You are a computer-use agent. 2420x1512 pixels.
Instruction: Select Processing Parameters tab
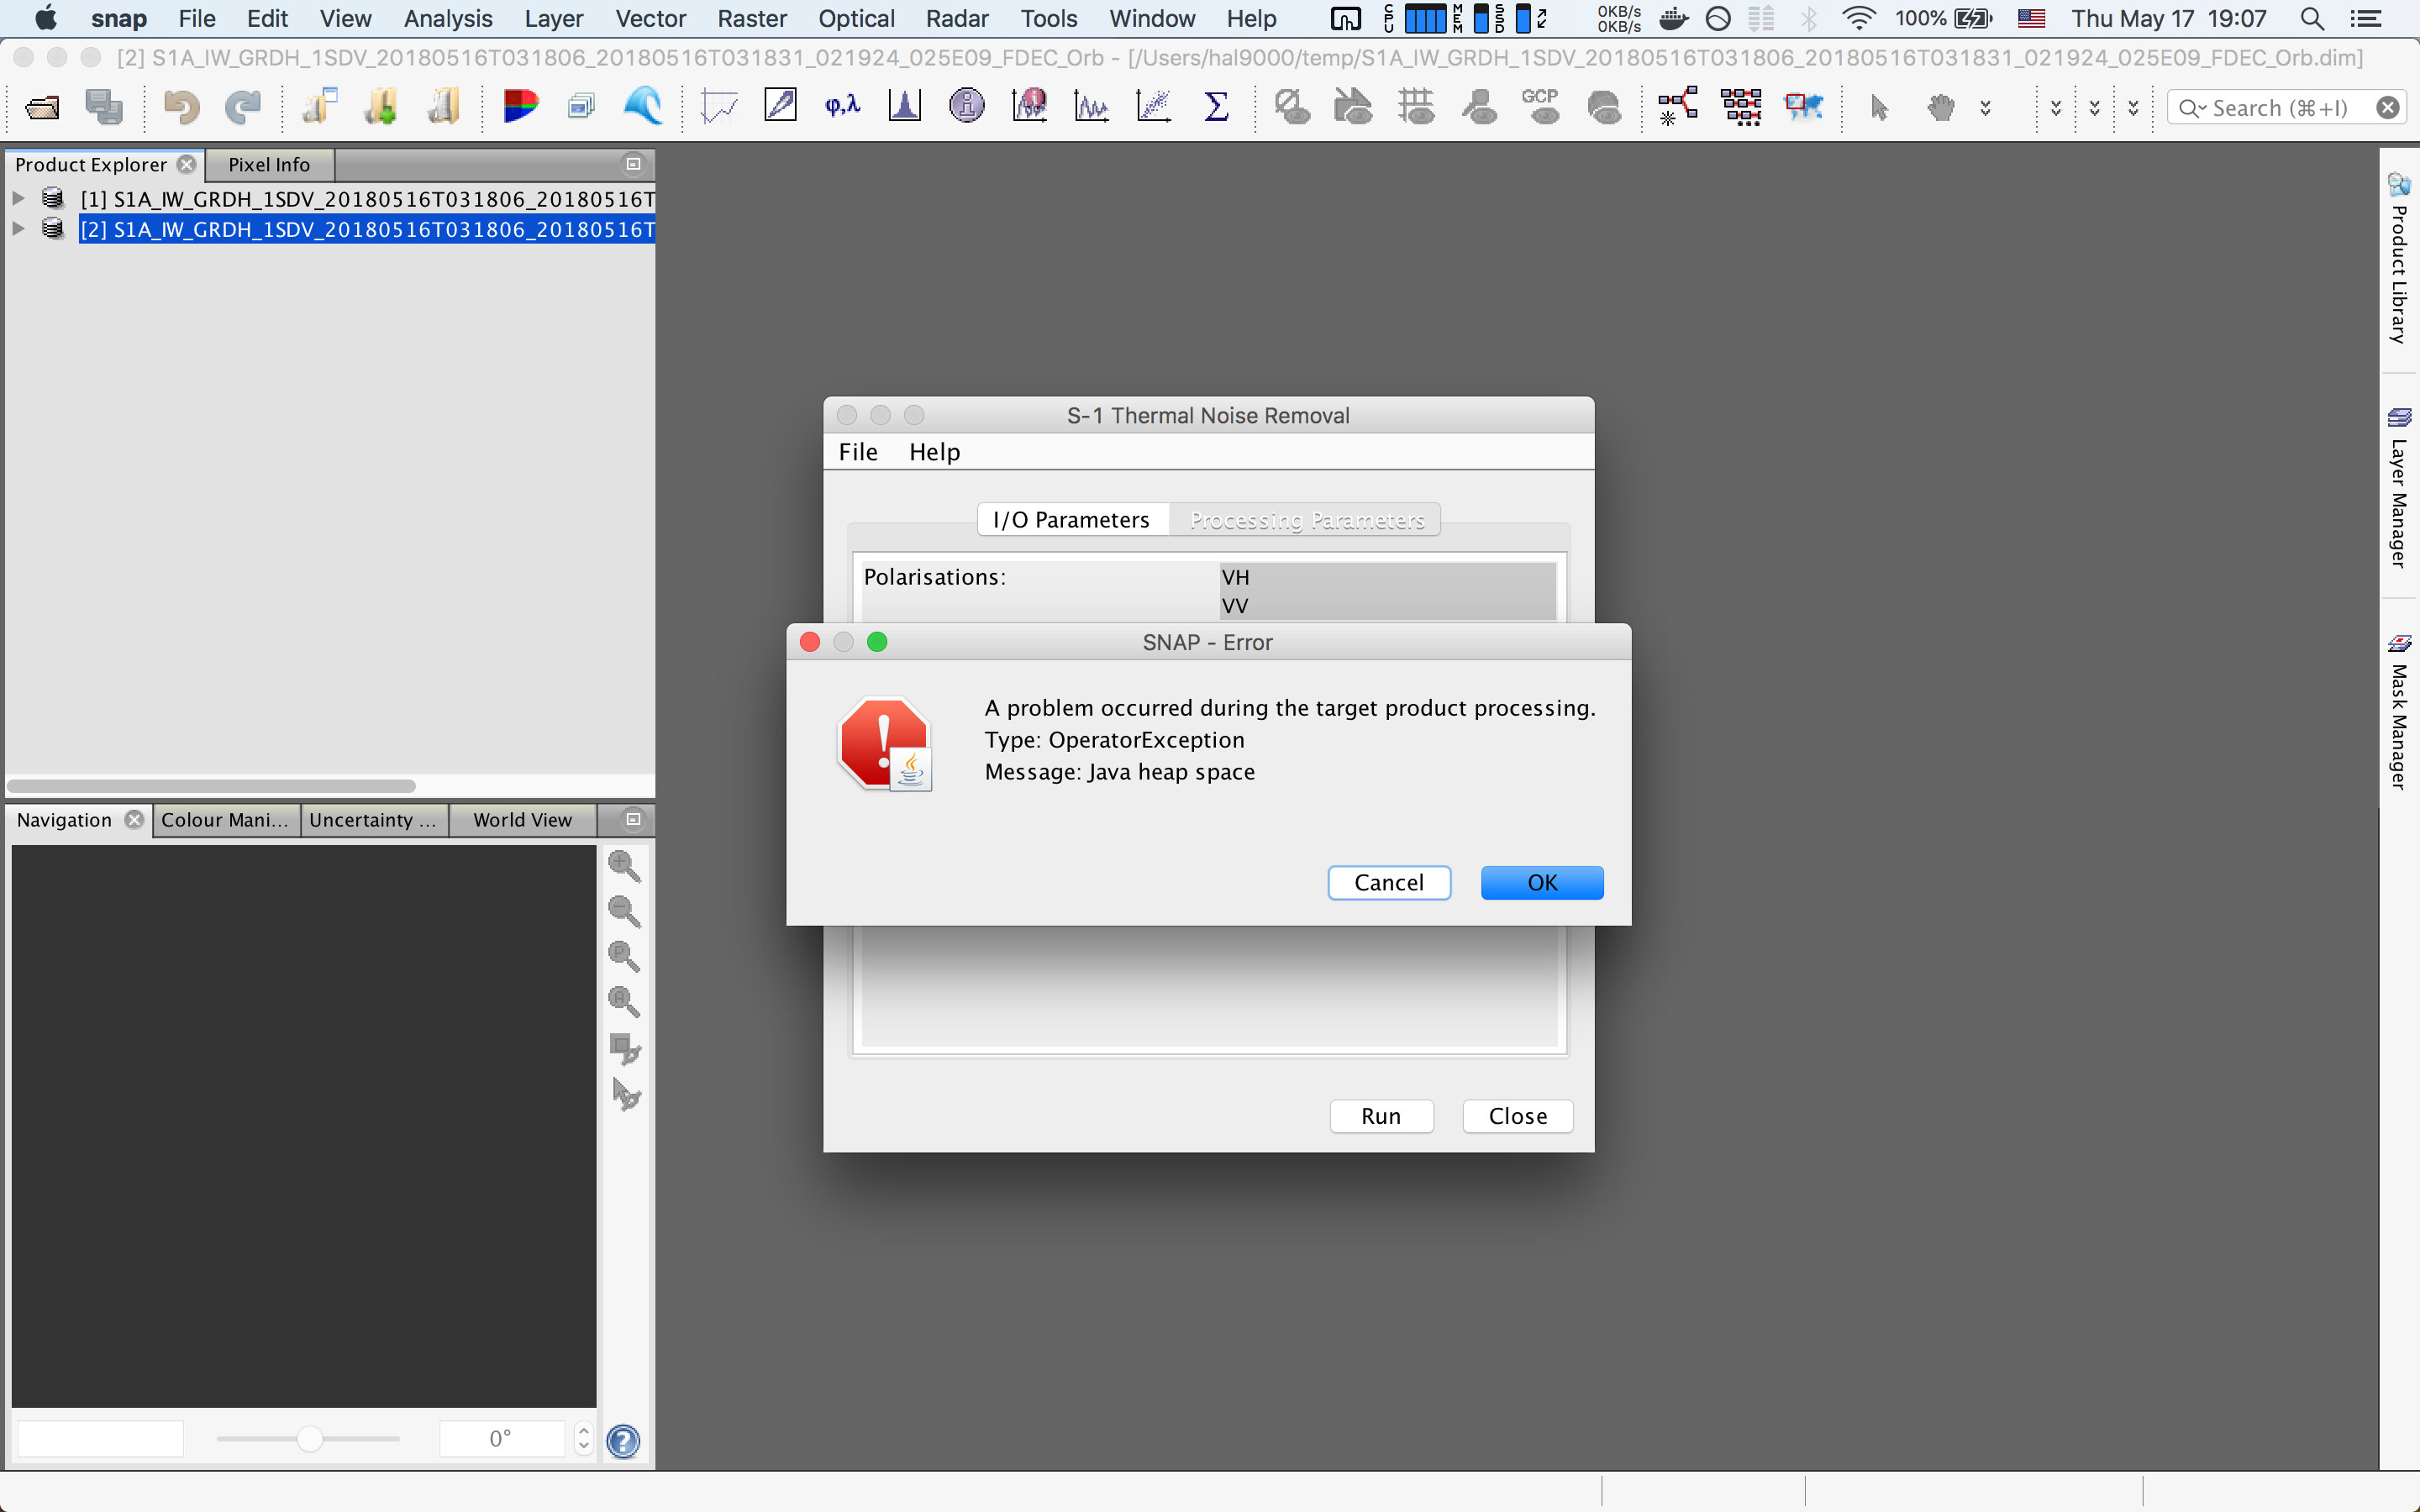pyautogui.click(x=1306, y=520)
